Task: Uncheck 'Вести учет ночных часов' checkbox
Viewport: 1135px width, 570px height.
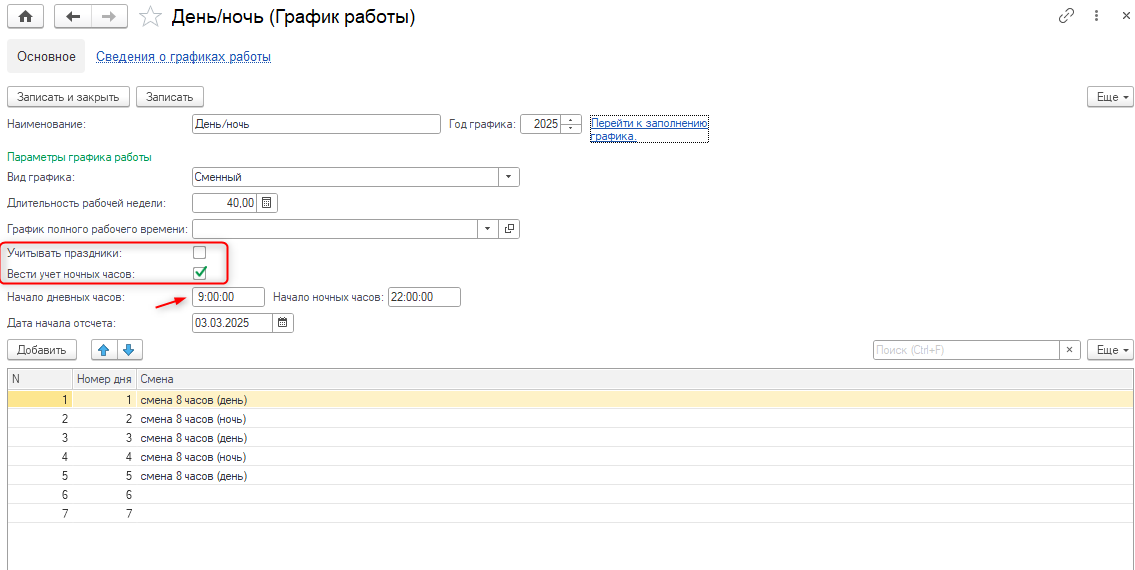Action: pos(200,273)
